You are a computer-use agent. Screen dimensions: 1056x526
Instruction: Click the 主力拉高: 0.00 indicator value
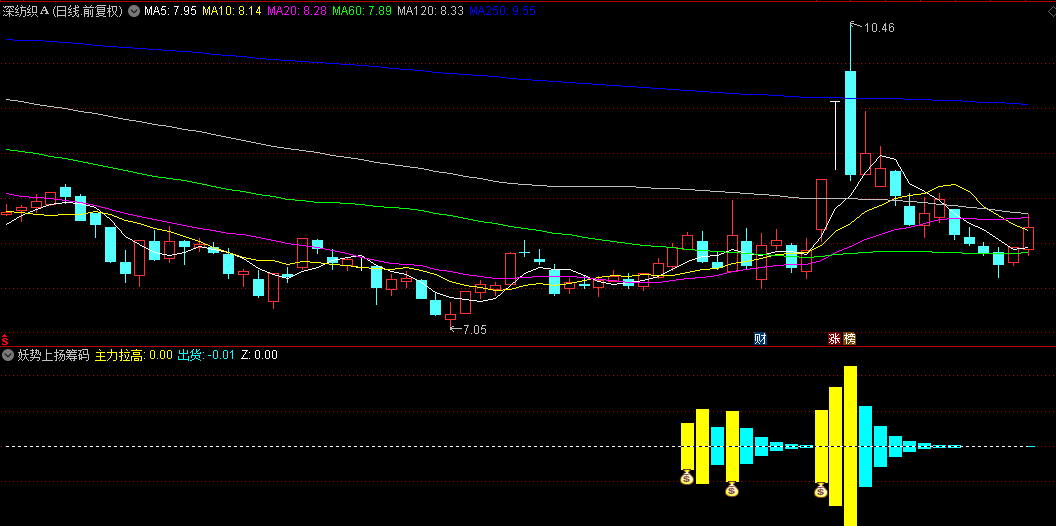pyautogui.click(x=134, y=355)
